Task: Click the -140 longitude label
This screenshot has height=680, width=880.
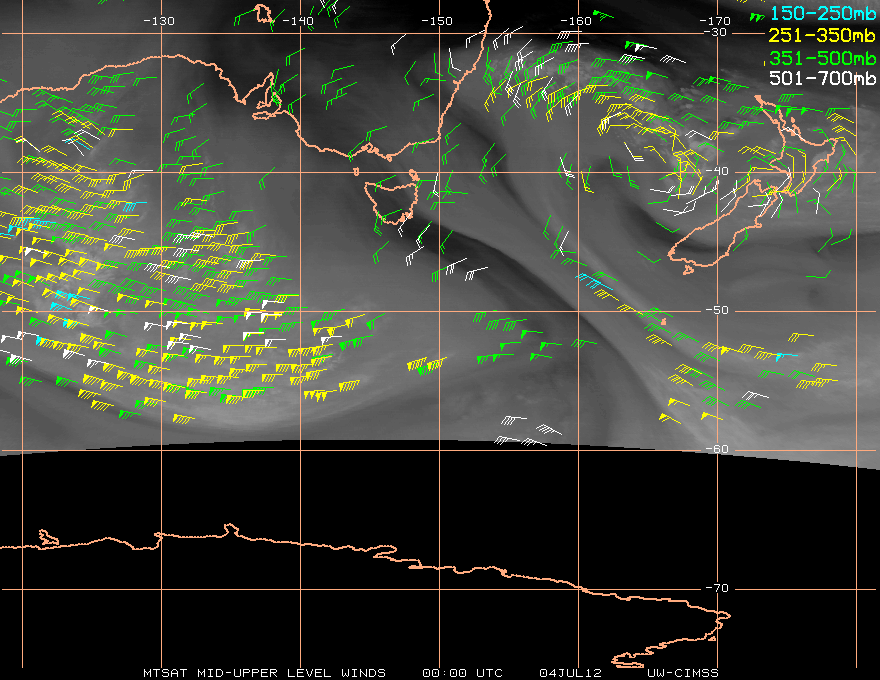Action: coord(298,21)
